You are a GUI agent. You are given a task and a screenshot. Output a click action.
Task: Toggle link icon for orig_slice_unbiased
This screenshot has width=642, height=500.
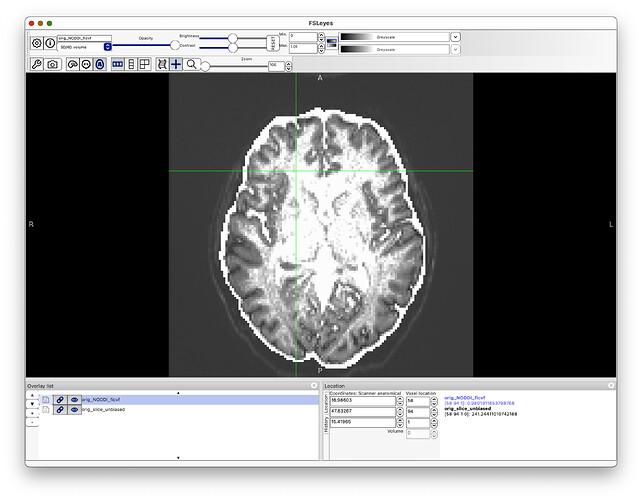click(x=60, y=410)
